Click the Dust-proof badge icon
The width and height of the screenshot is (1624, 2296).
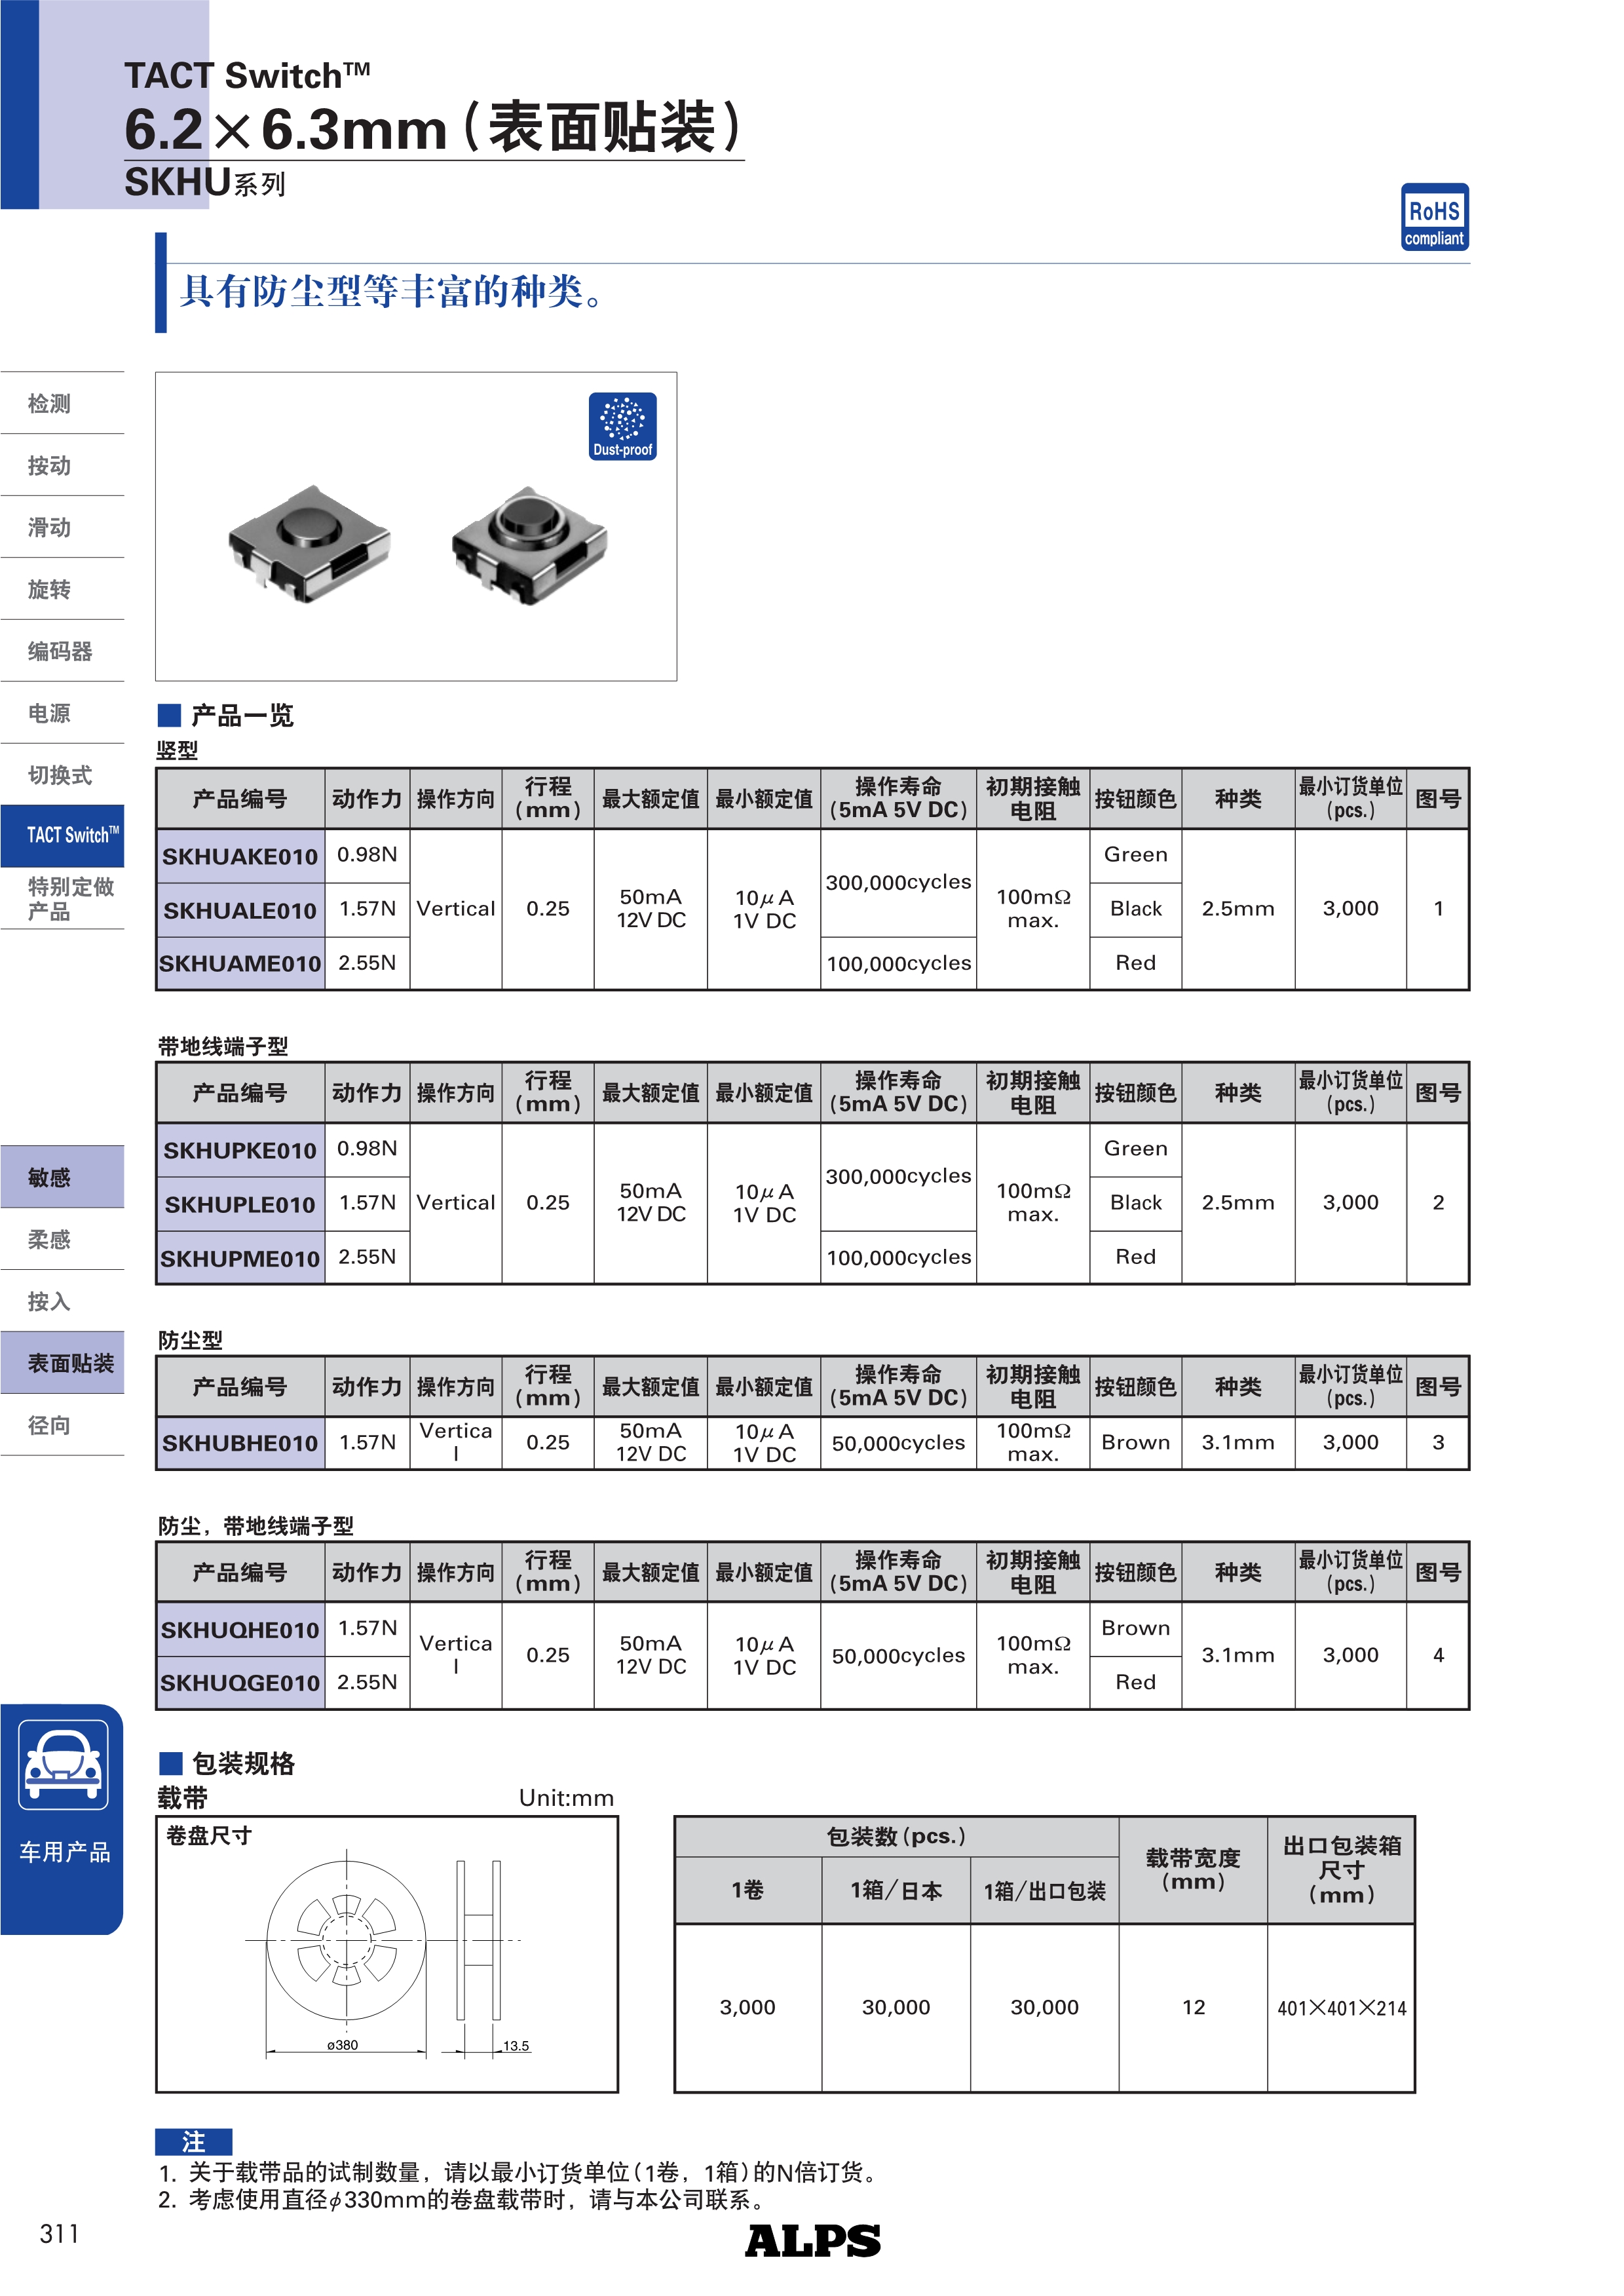click(622, 426)
